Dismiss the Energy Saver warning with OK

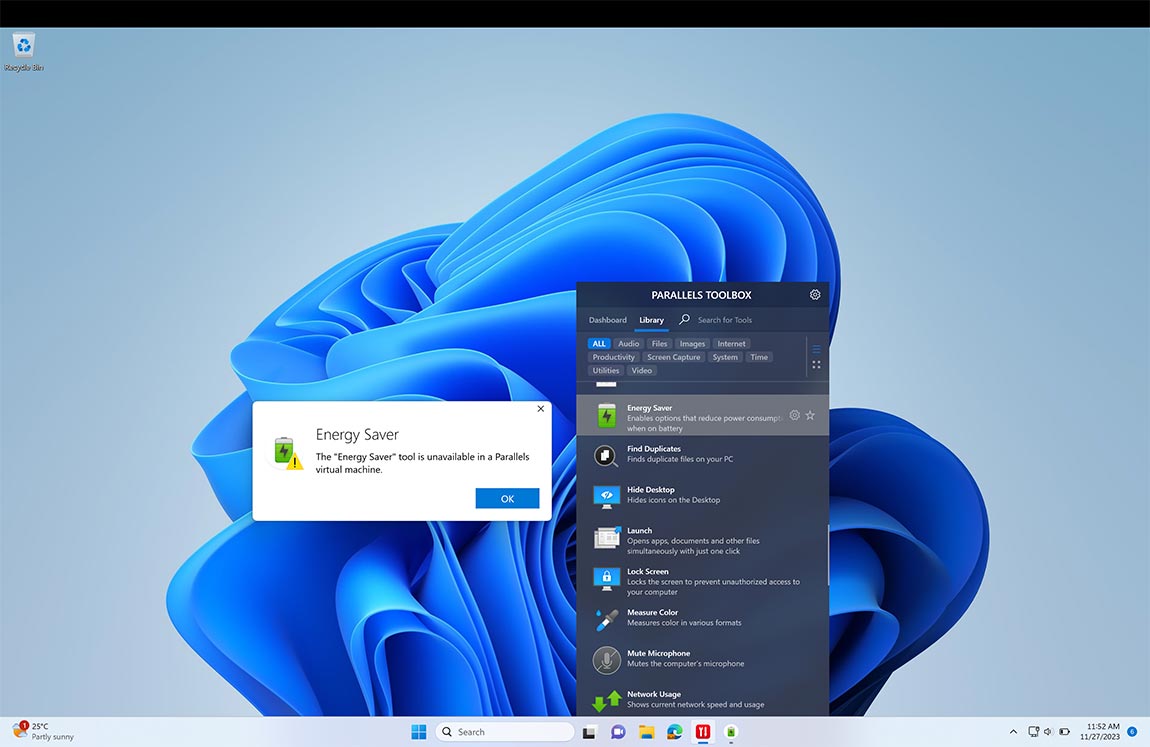pos(507,497)
